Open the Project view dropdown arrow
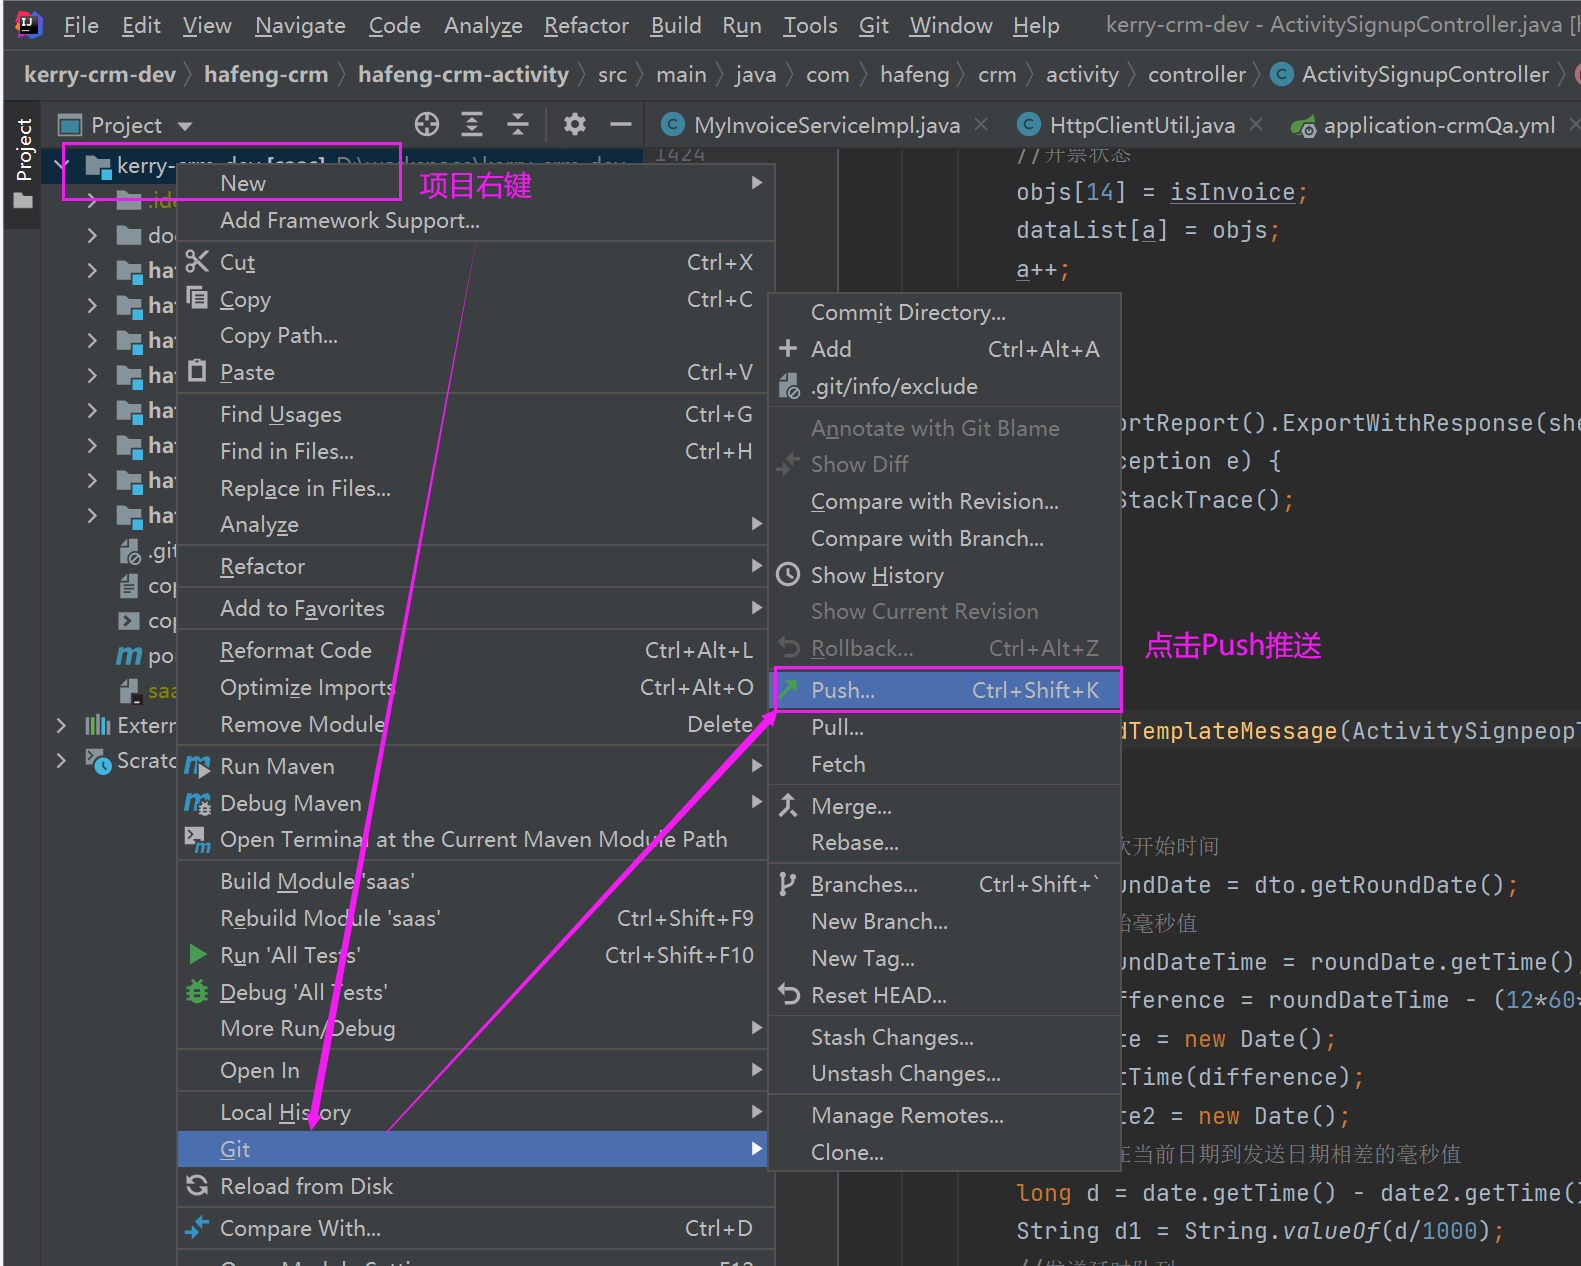 [185, 126]
